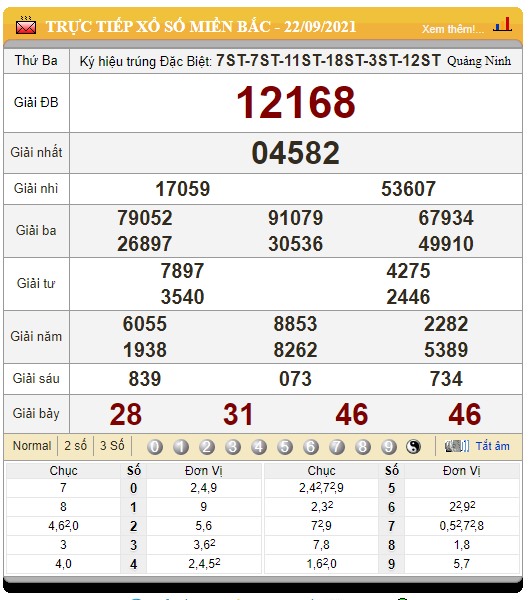Click the red envelope mail icon
This screenshot has width=532, height=600.
pos(26,26)
